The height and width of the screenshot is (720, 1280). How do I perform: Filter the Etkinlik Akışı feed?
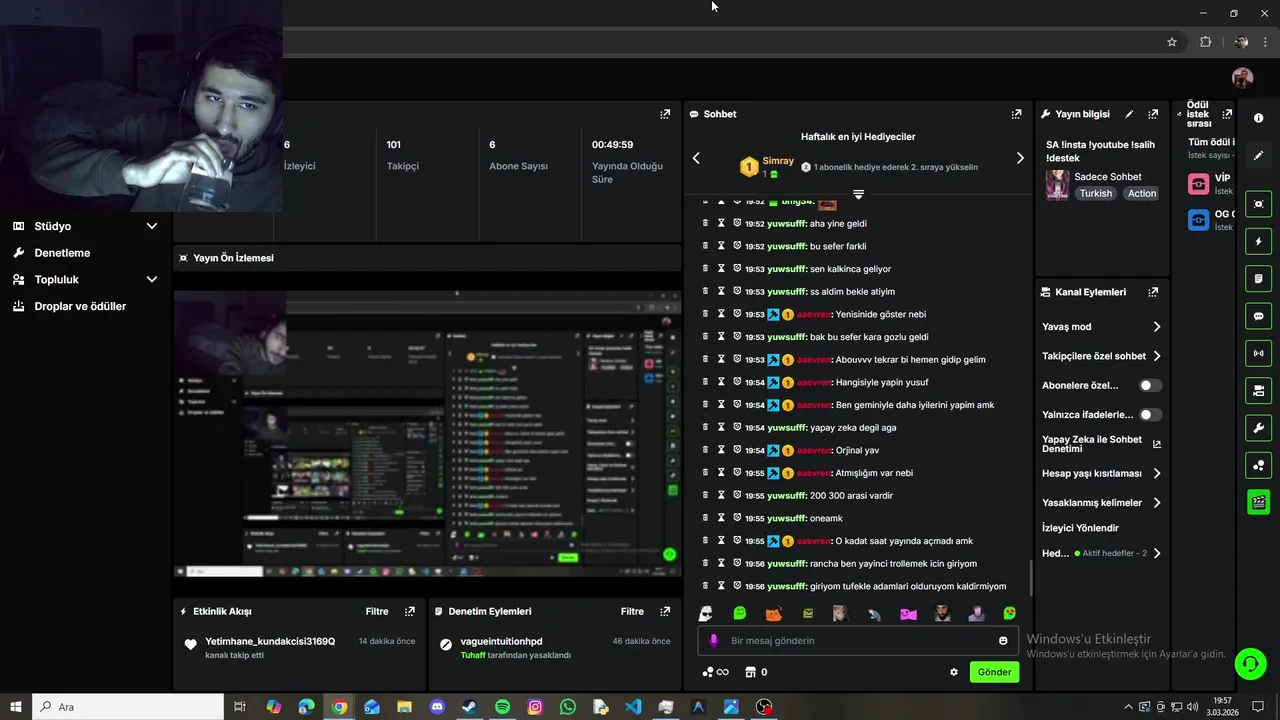point(377,611)
